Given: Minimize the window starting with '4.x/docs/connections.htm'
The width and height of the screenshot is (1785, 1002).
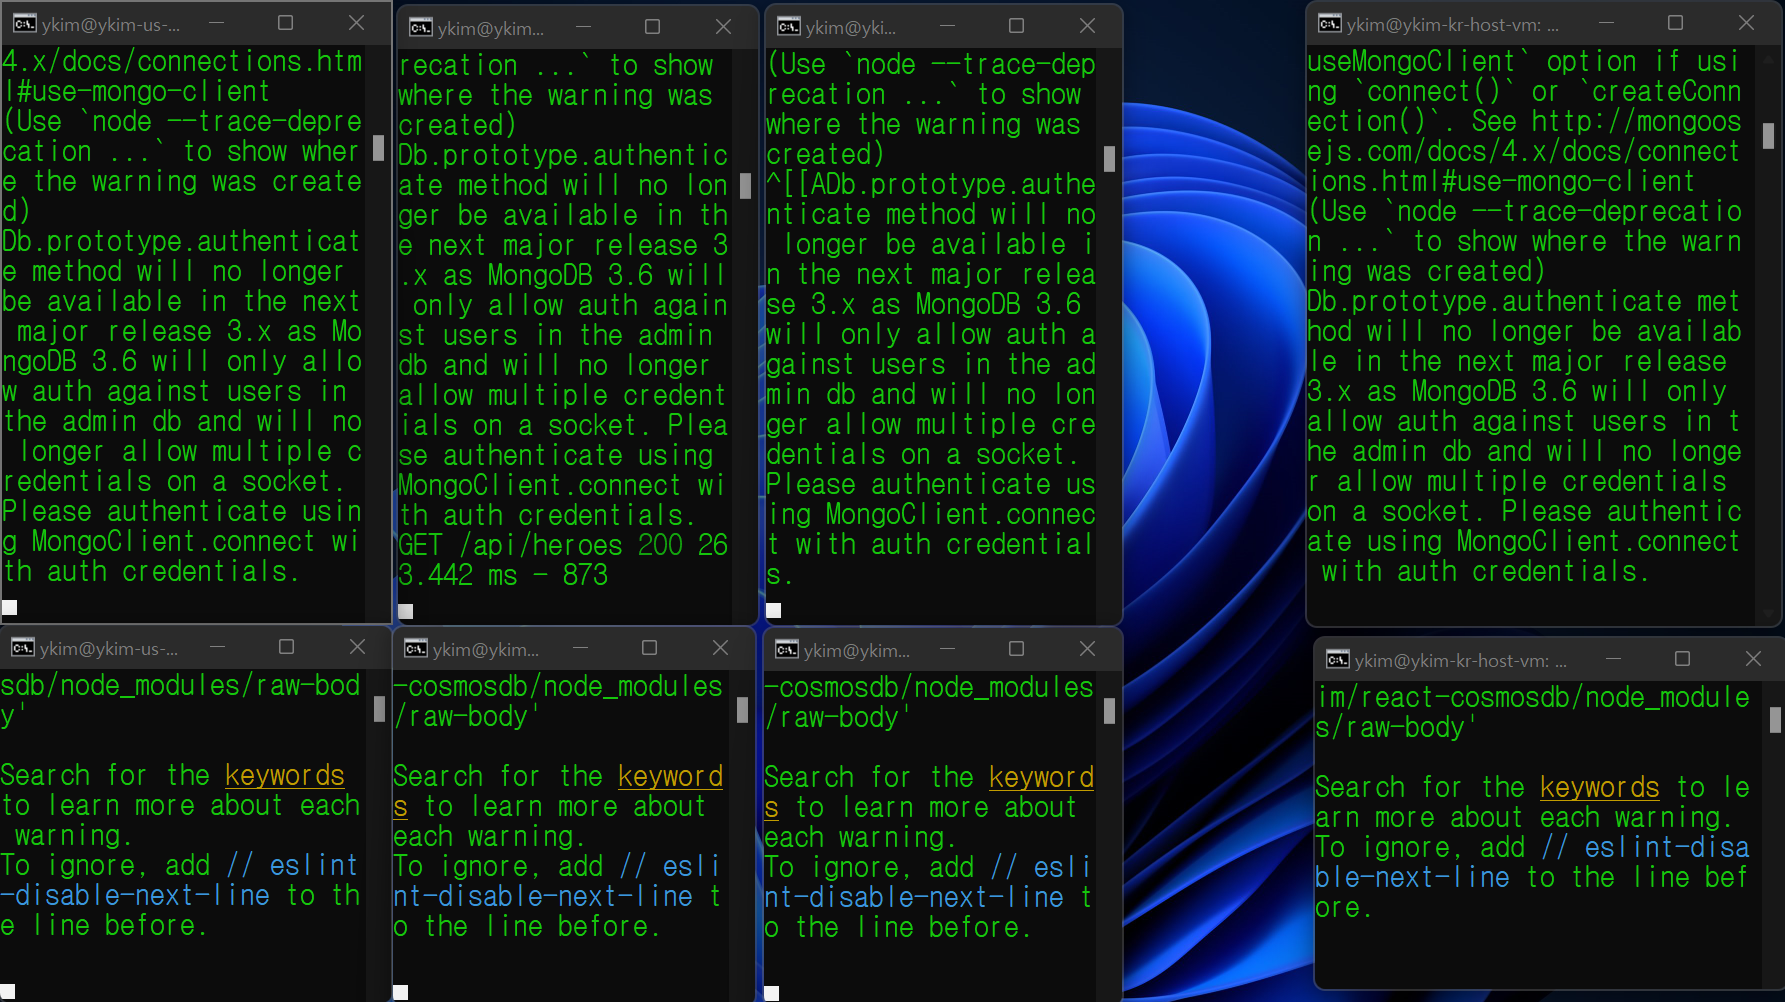Looking at the screenshot, I should [216, 23].
